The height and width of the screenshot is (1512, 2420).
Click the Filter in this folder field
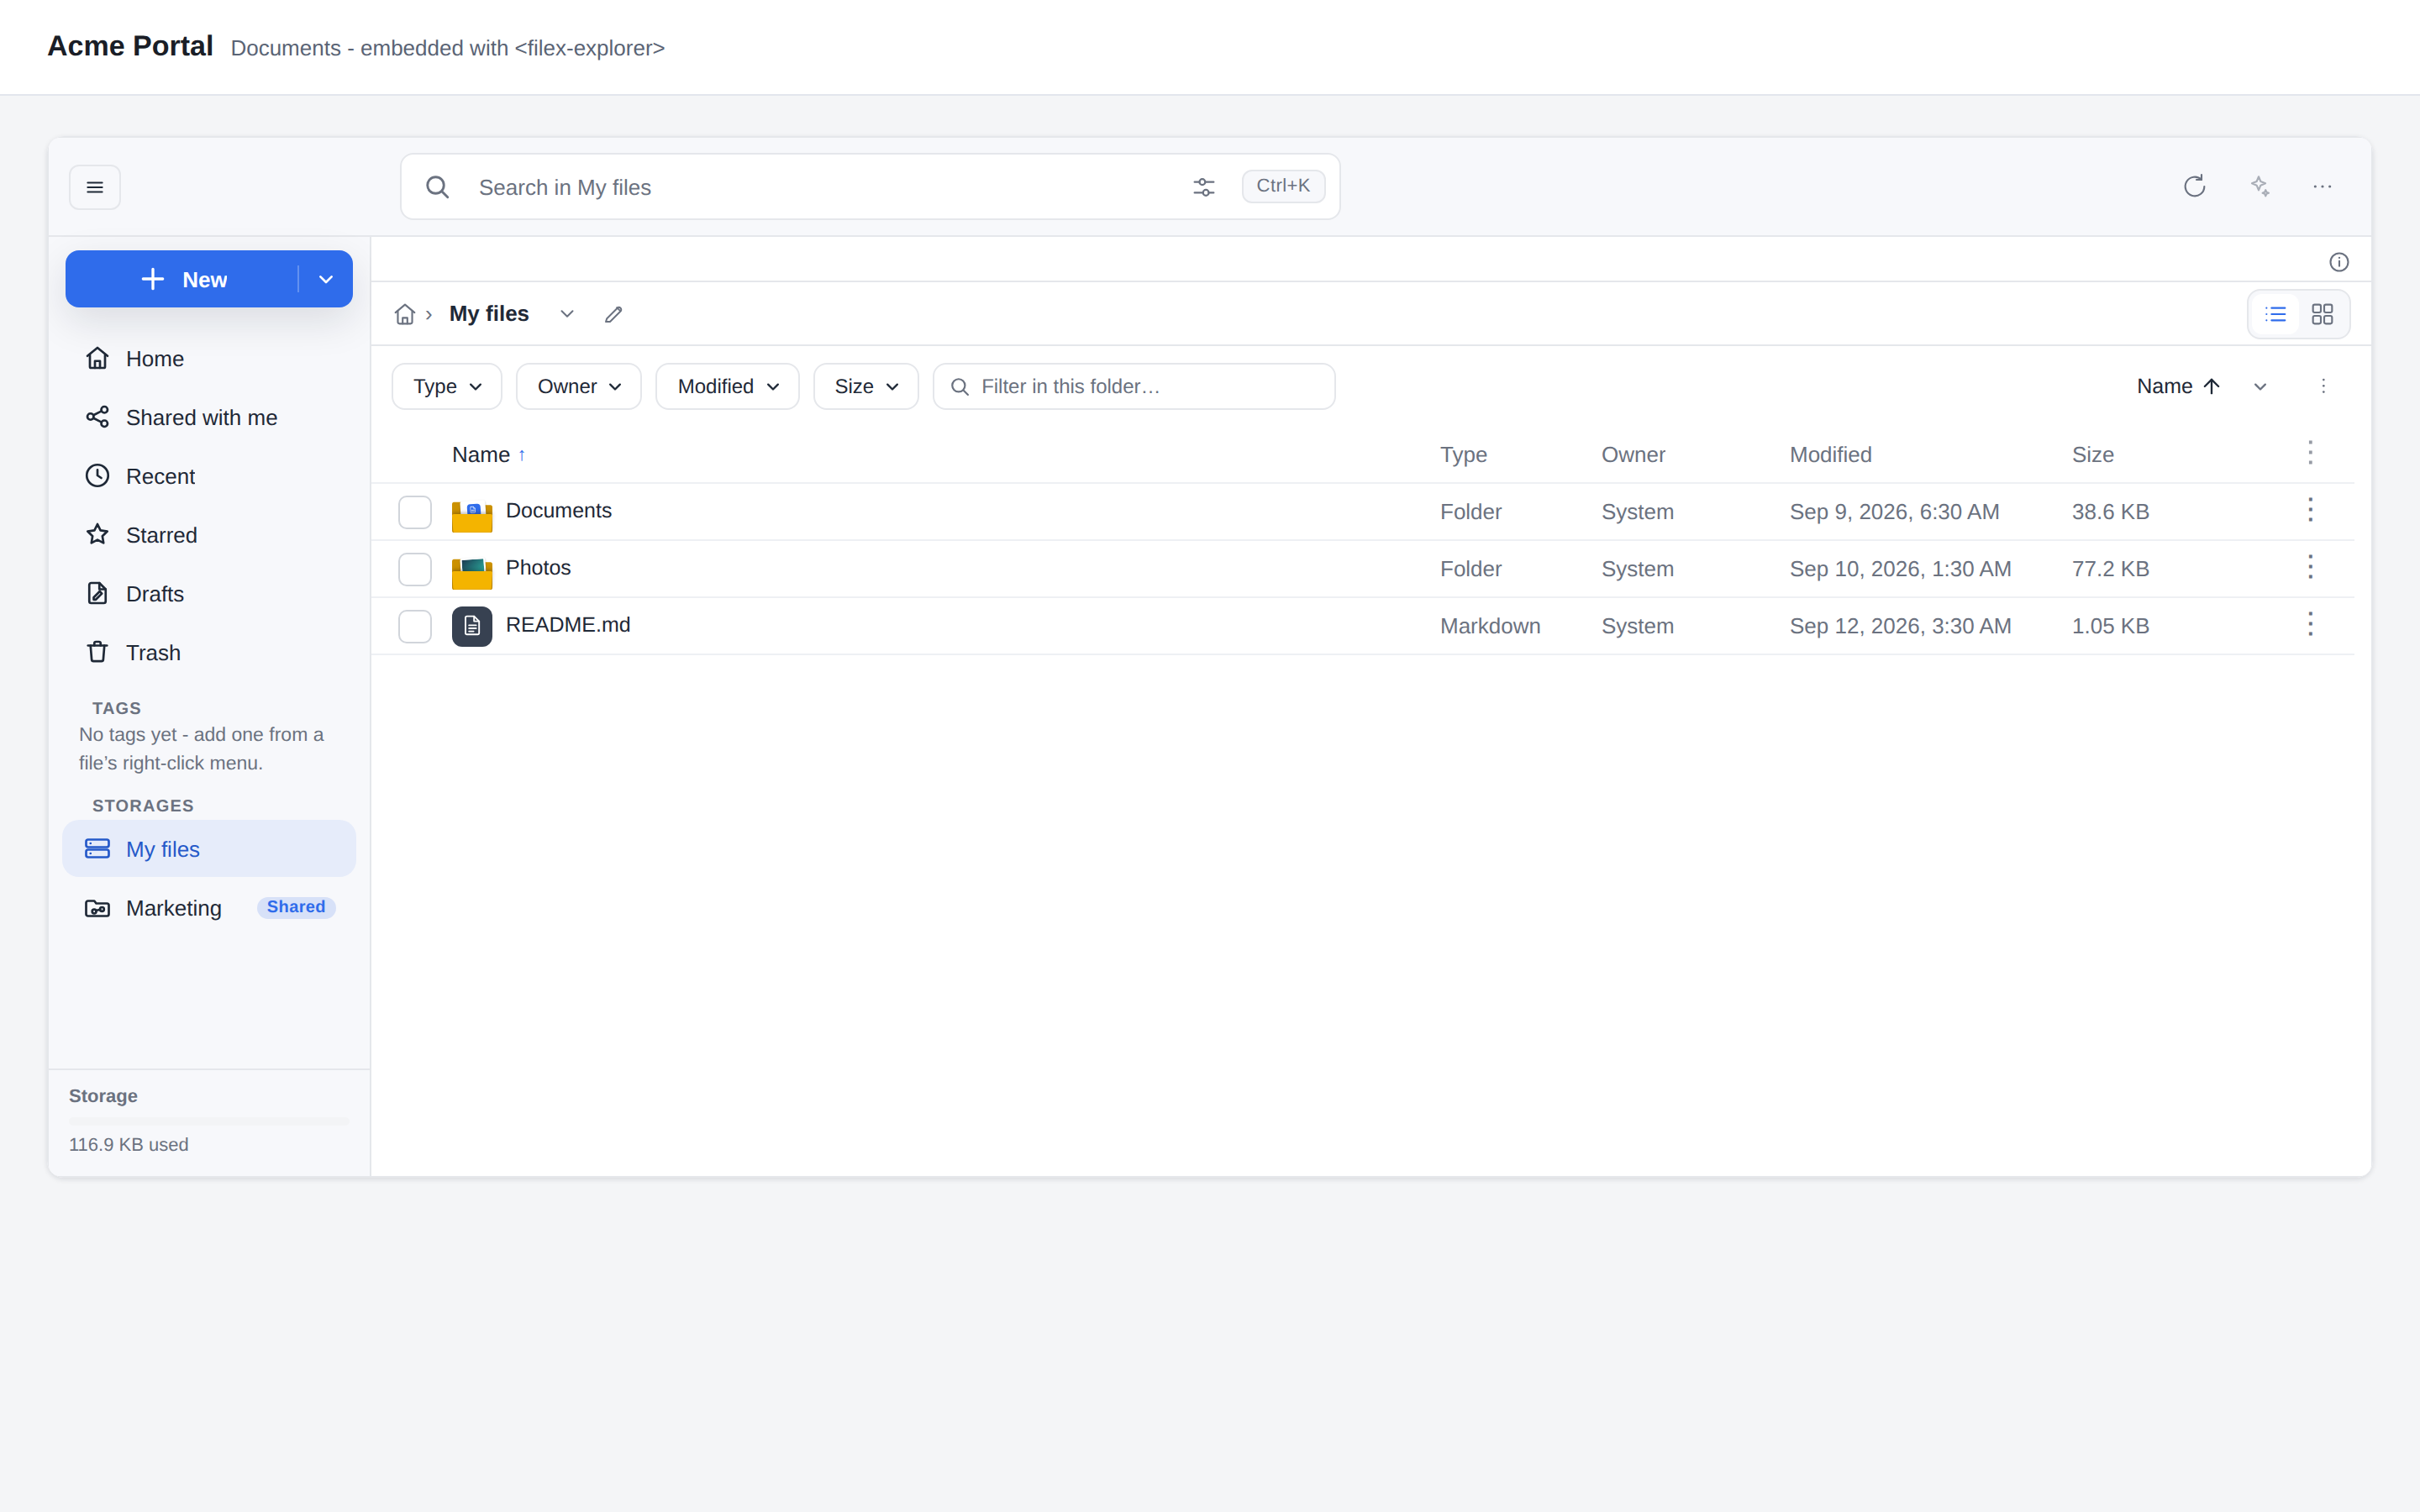pyautogui.click(x=1134, y=386)
